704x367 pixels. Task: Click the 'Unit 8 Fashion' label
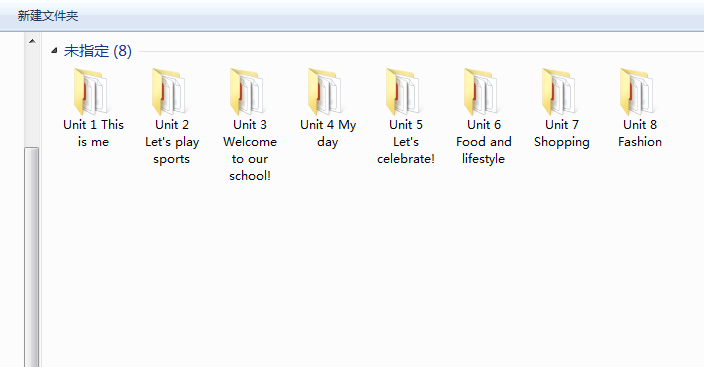coord(640,133)
